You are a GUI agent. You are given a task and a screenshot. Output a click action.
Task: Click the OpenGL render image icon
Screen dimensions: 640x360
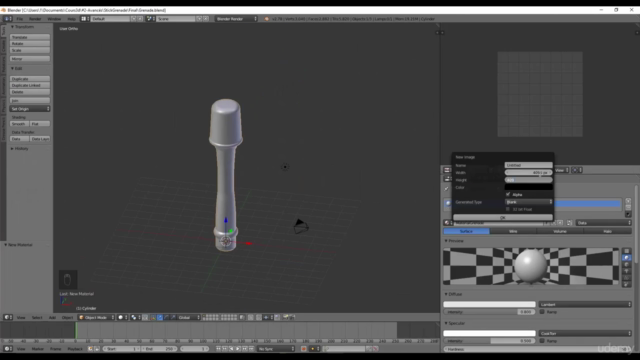(286, 317)
